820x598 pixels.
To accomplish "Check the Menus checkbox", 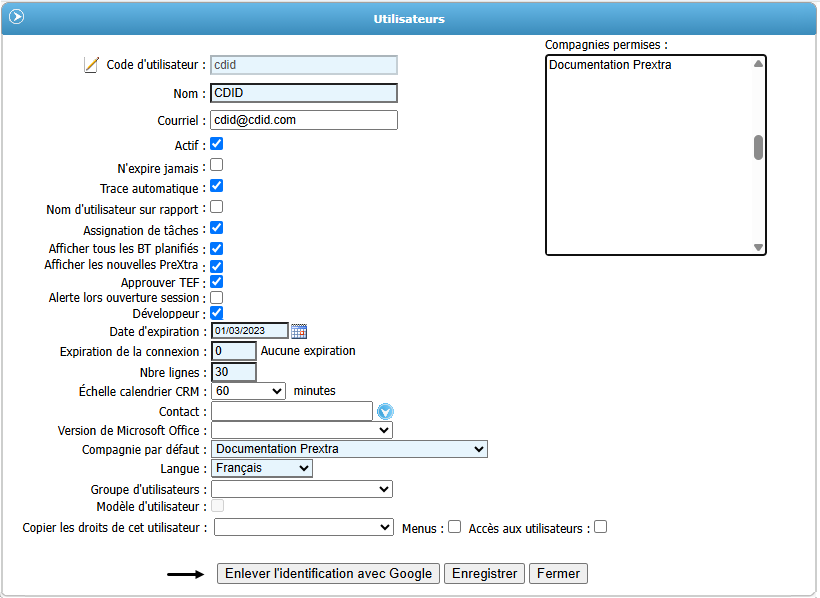I will [x=455, y=527].
